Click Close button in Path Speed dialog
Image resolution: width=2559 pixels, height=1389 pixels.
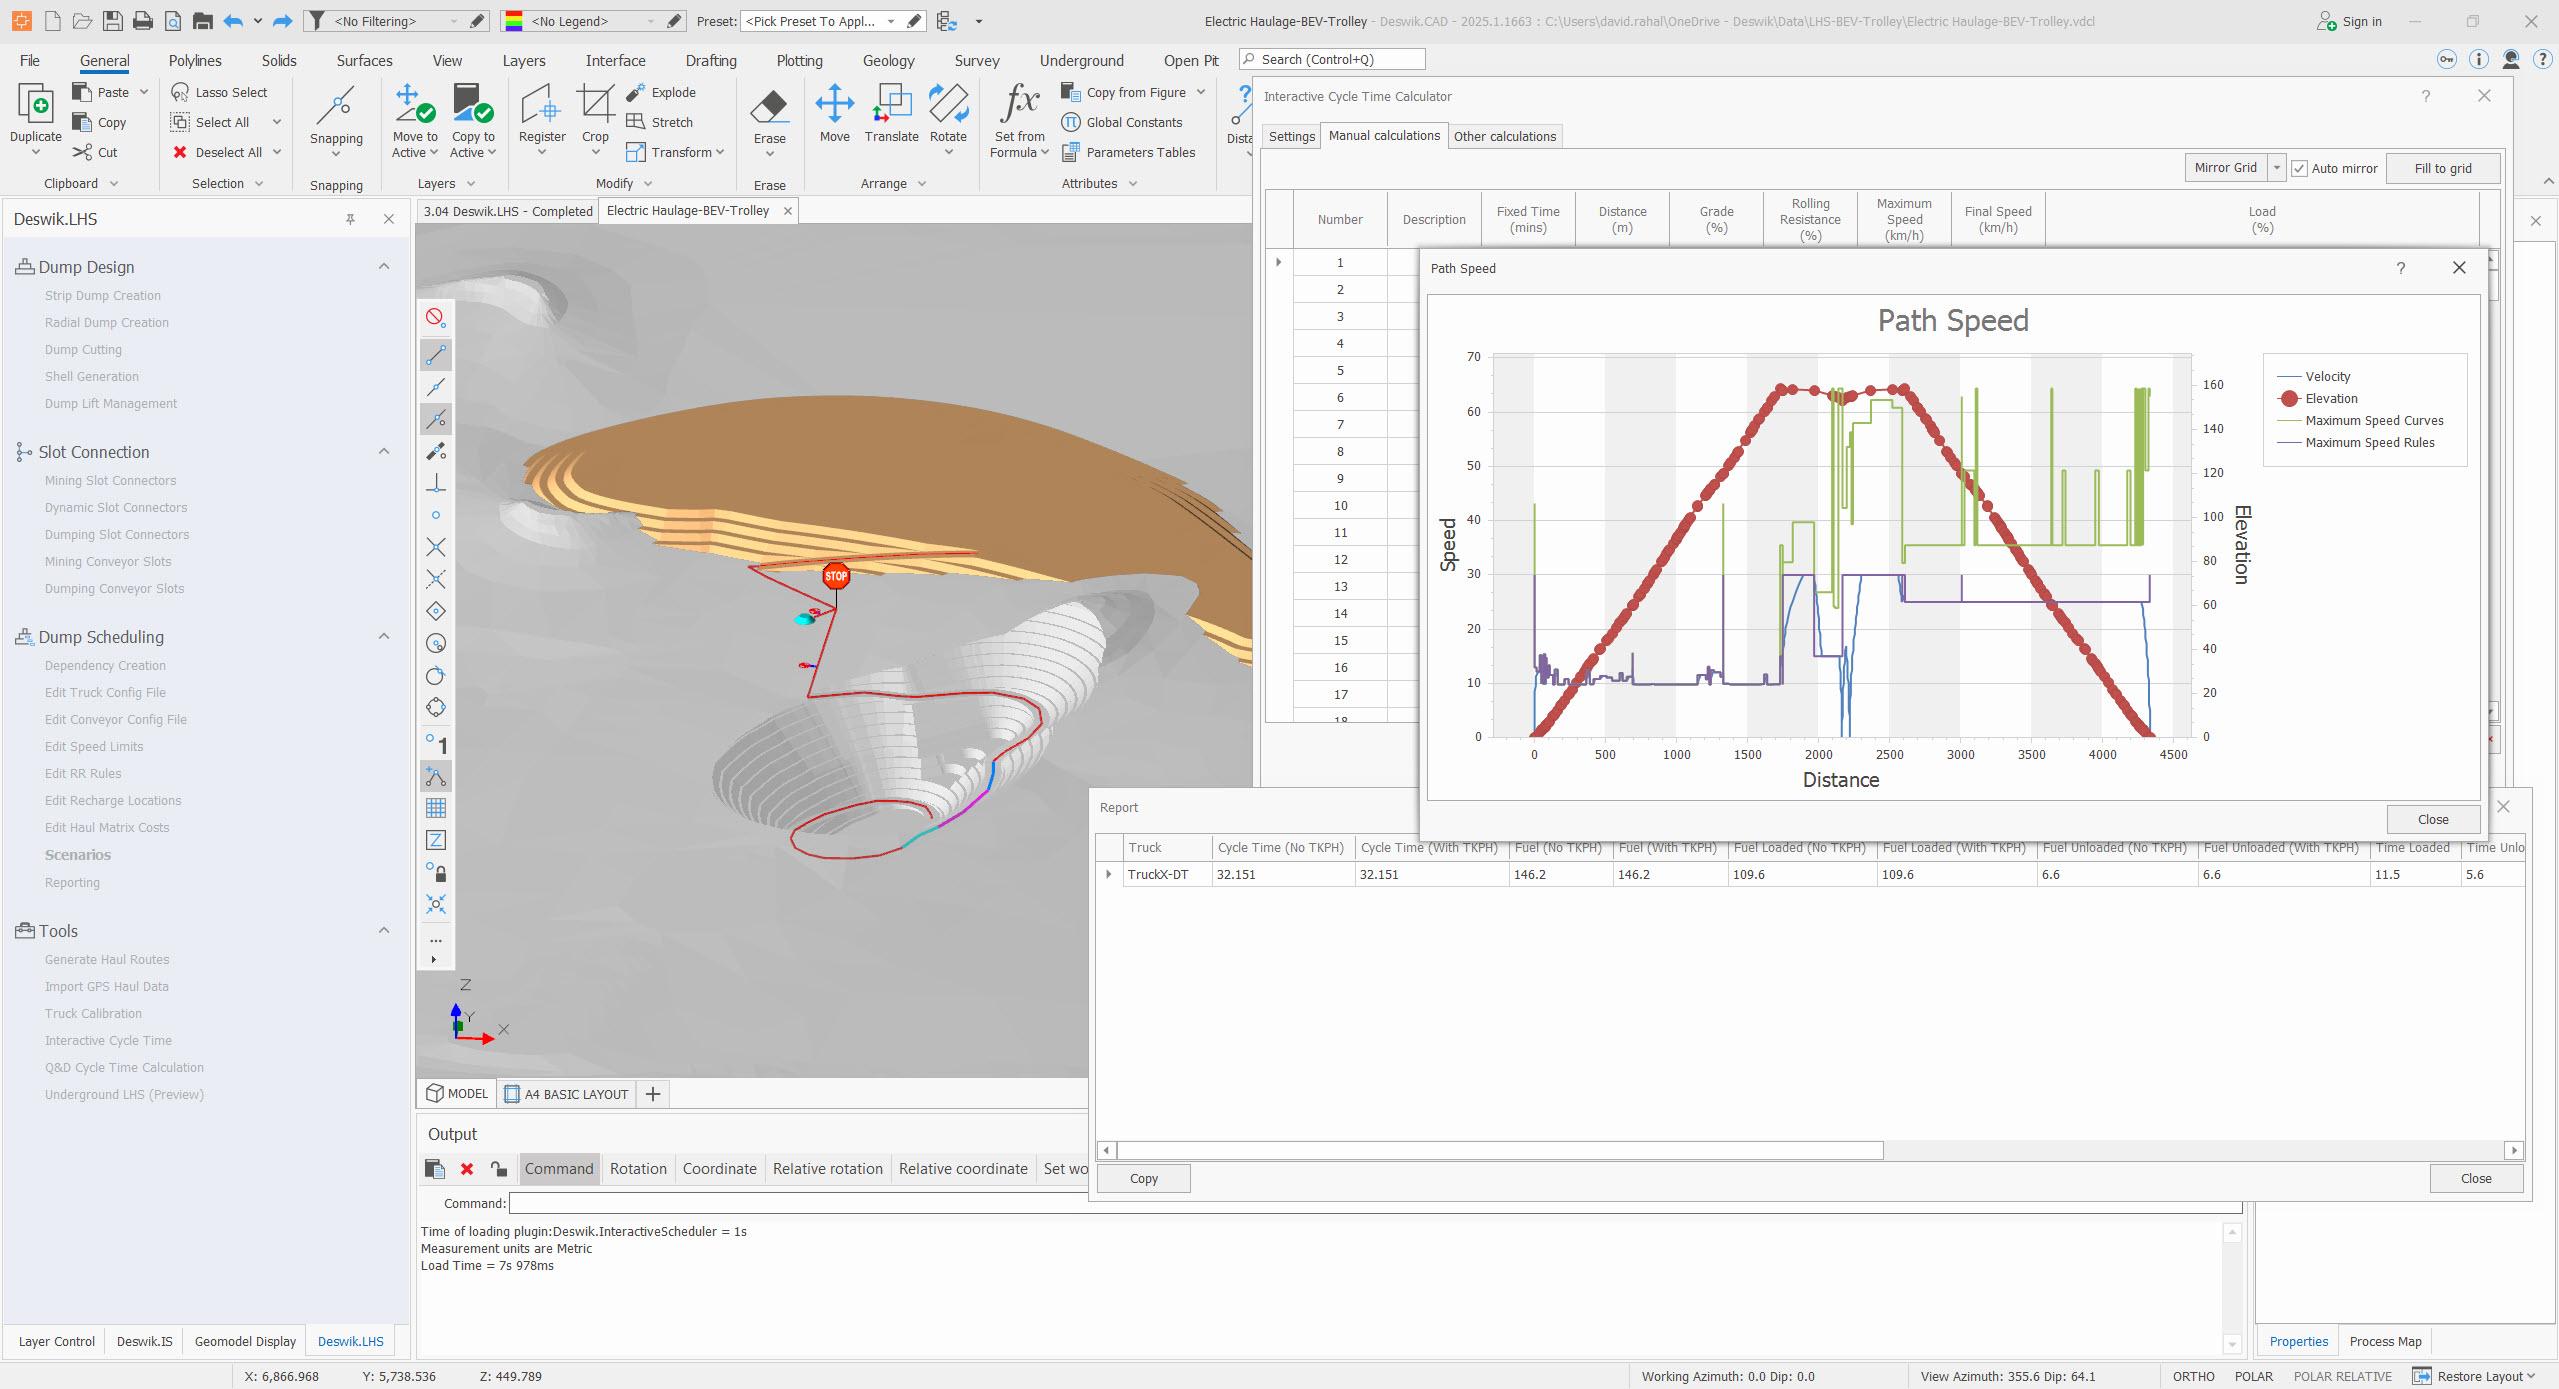pos(2432,819)
